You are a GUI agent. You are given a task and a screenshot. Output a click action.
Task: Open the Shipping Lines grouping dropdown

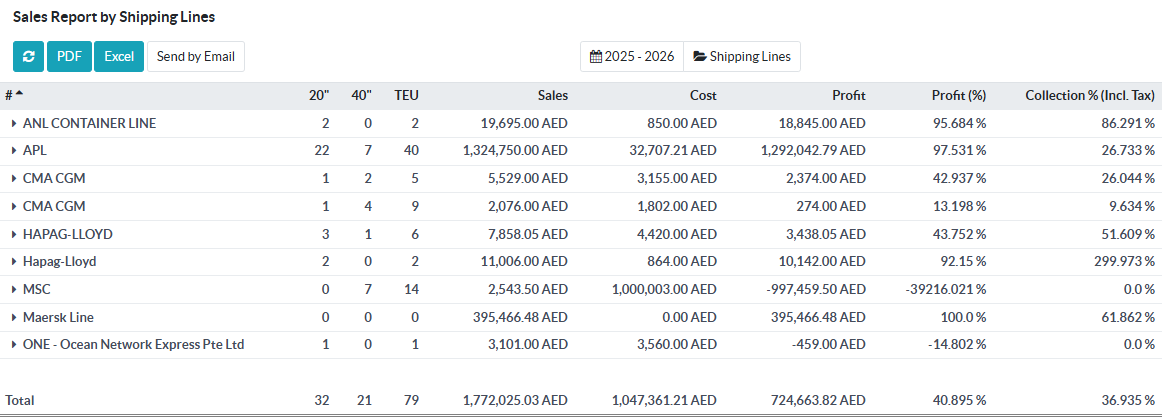pos(742,56)
